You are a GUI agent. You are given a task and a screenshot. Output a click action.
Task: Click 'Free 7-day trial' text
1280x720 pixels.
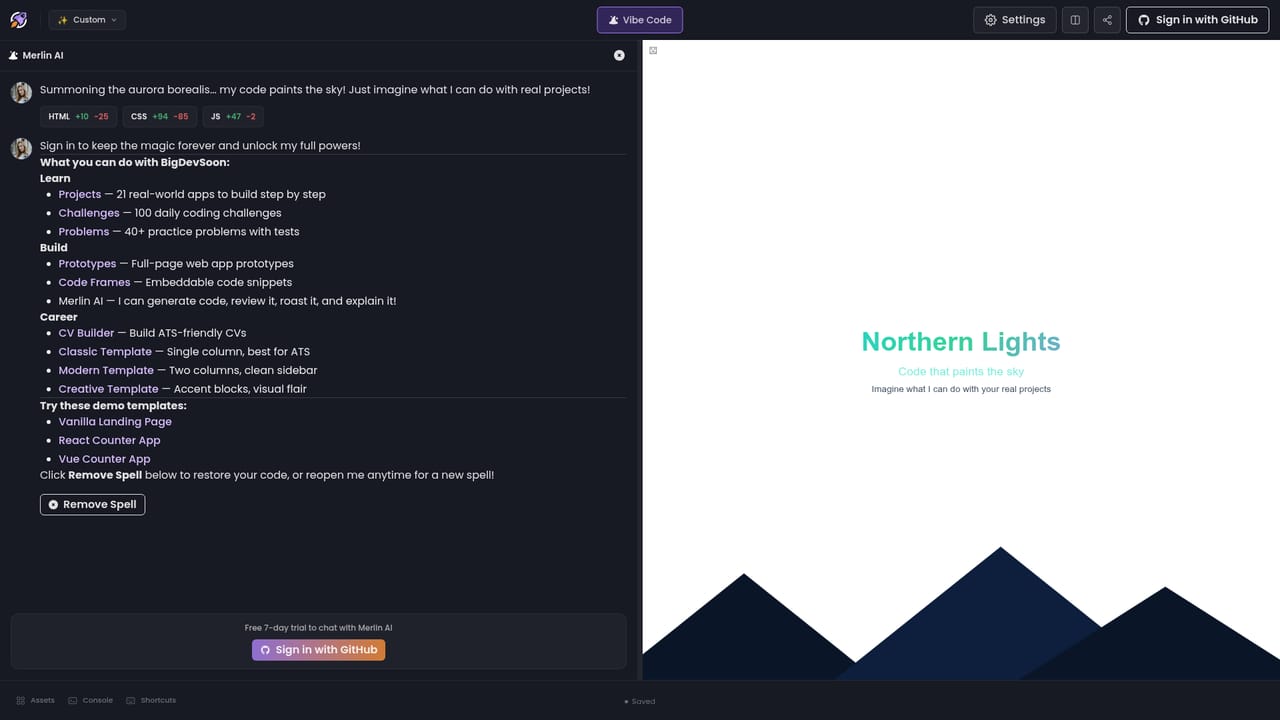click(x=318, y=628)
